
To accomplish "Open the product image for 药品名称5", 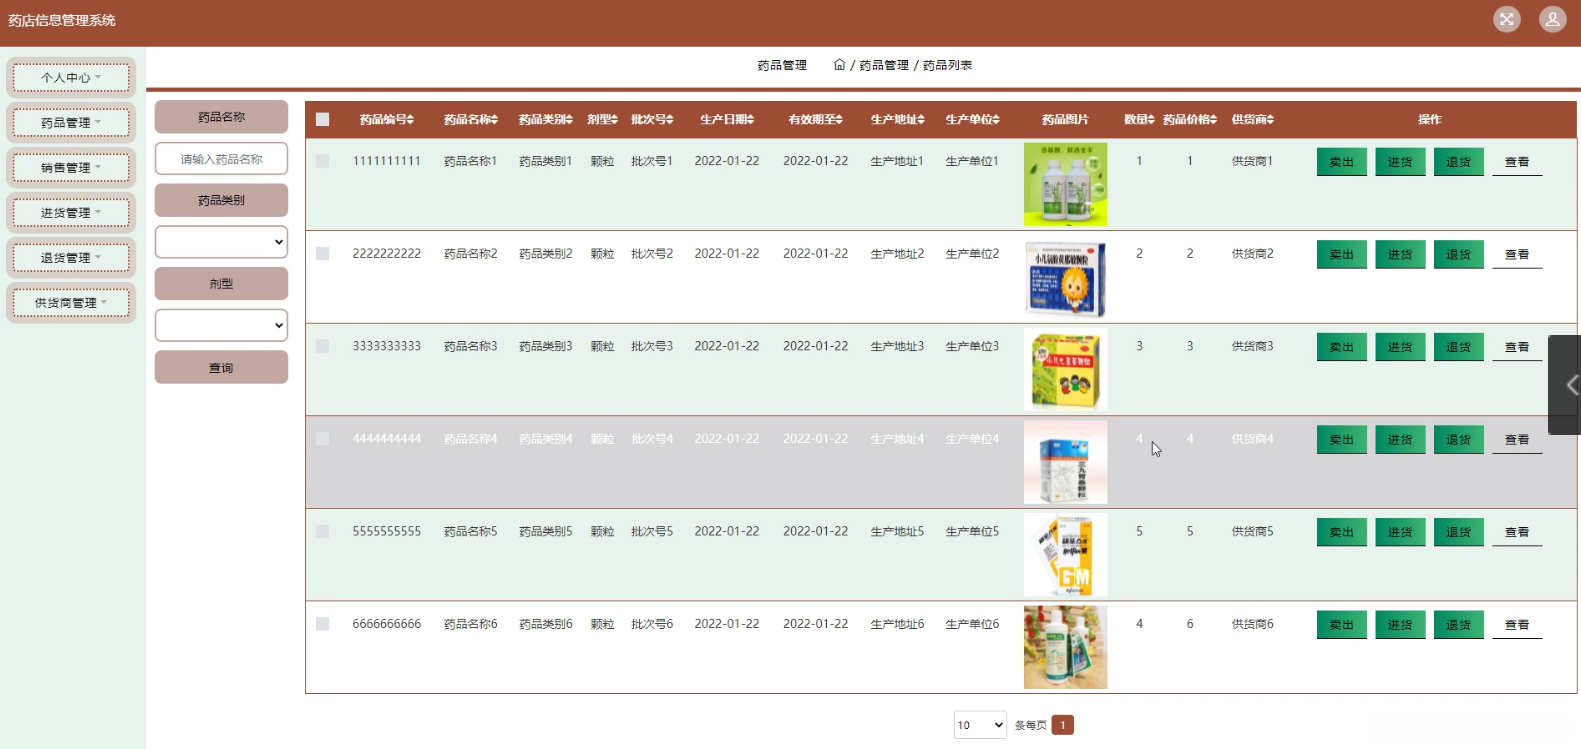I will (x=1065, y=555).
